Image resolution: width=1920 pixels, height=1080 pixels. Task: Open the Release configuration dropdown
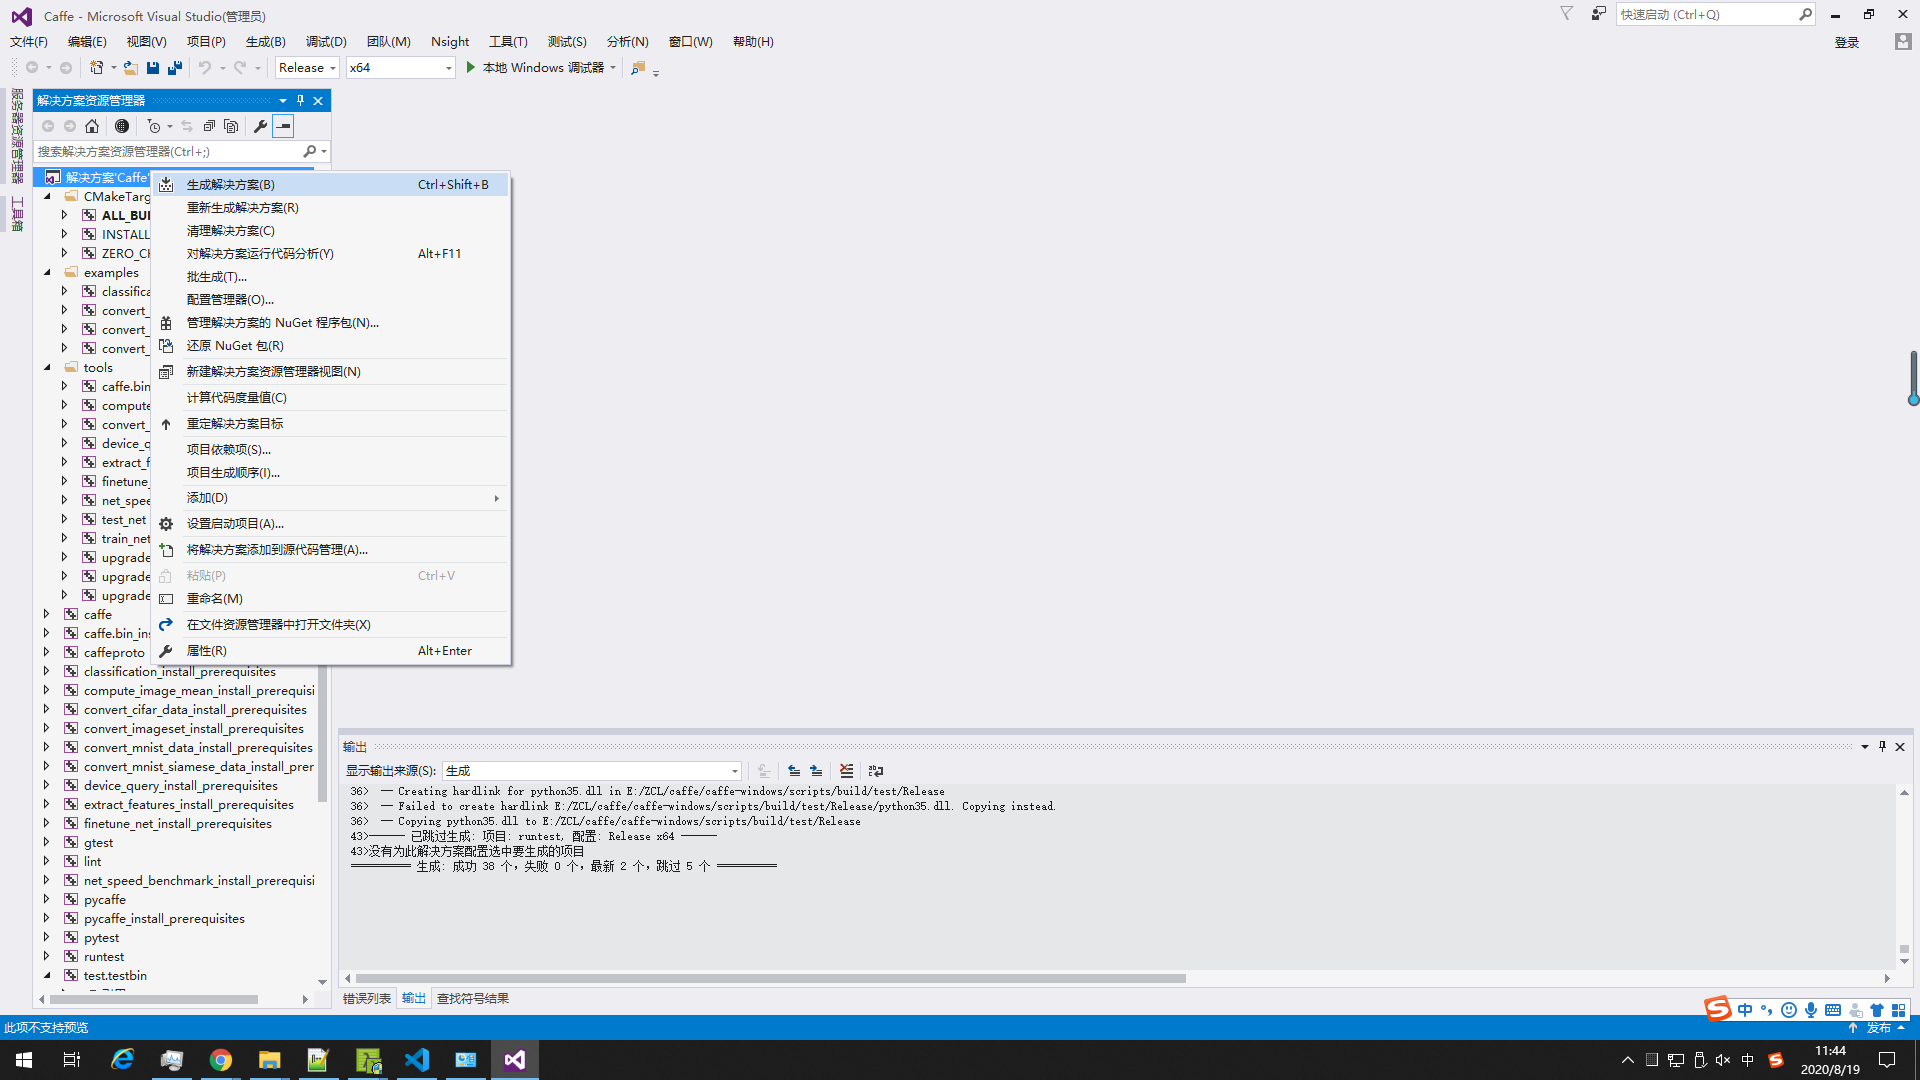[x=307, y=68]
